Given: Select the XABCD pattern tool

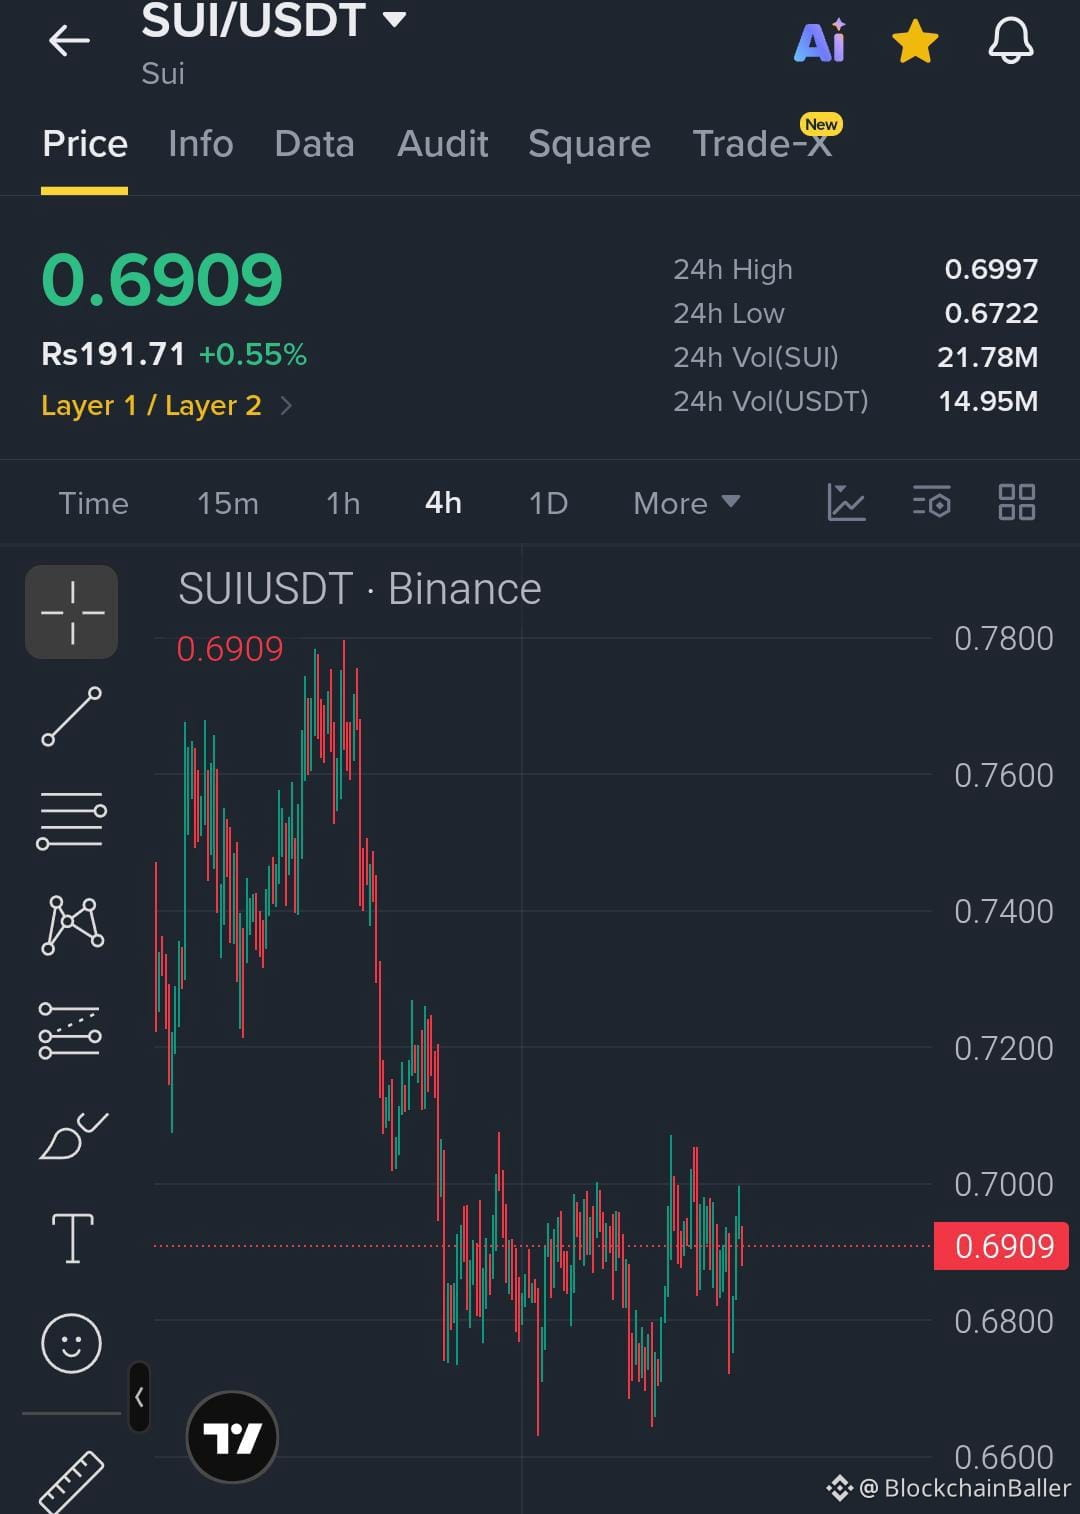Looking at the screenshot, I should click(72, 925).
